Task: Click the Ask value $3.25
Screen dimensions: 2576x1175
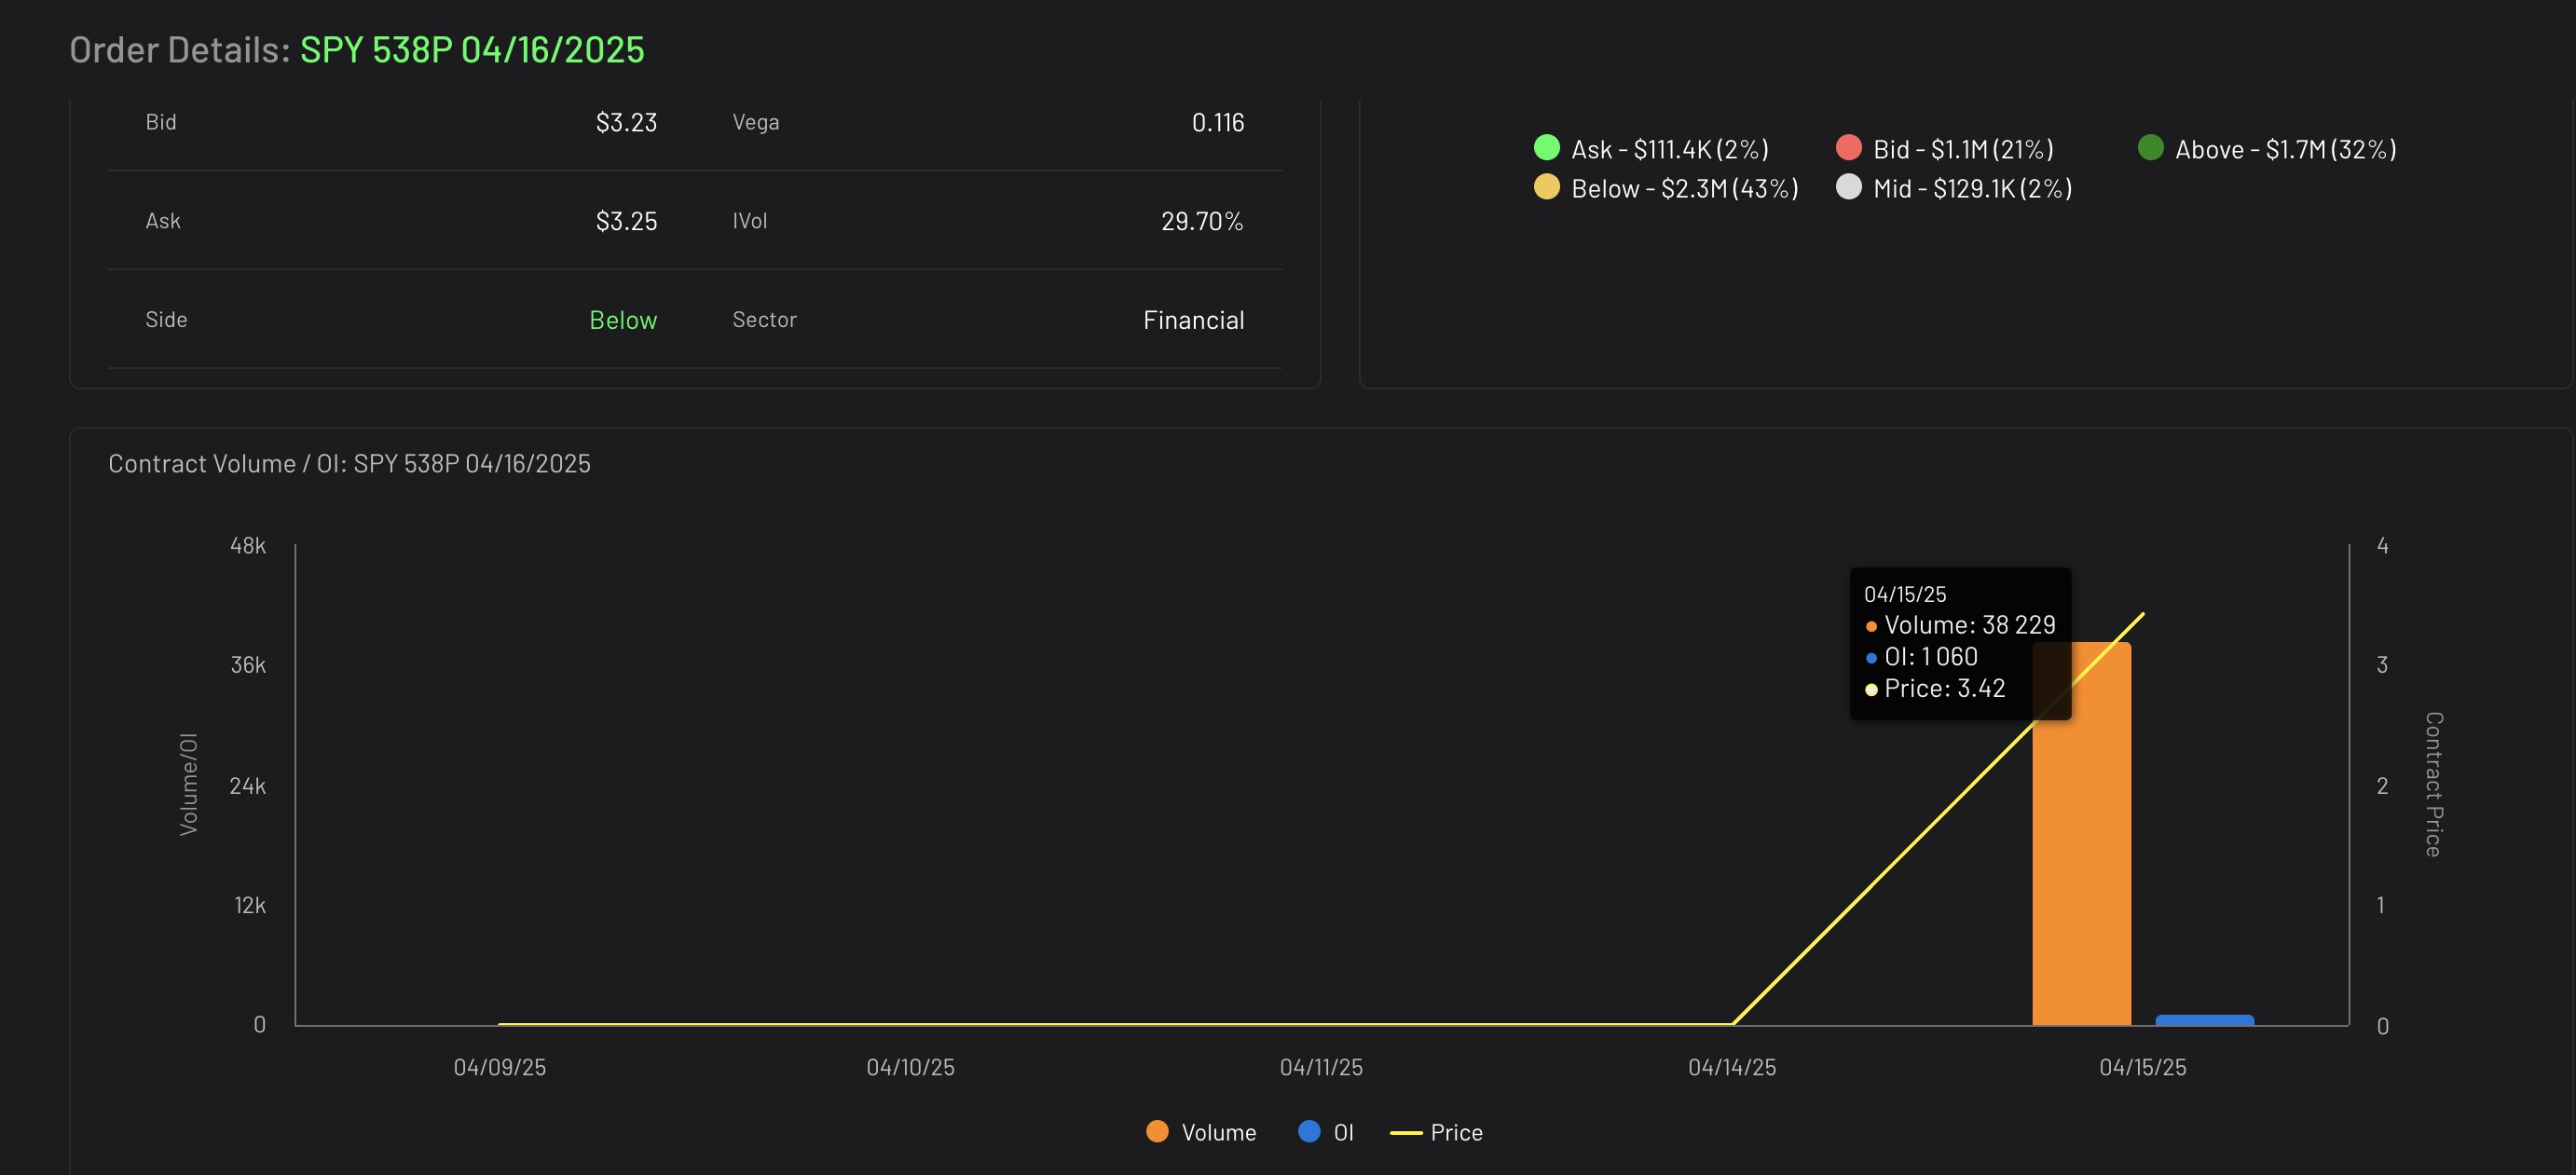Action: [626, 221]
